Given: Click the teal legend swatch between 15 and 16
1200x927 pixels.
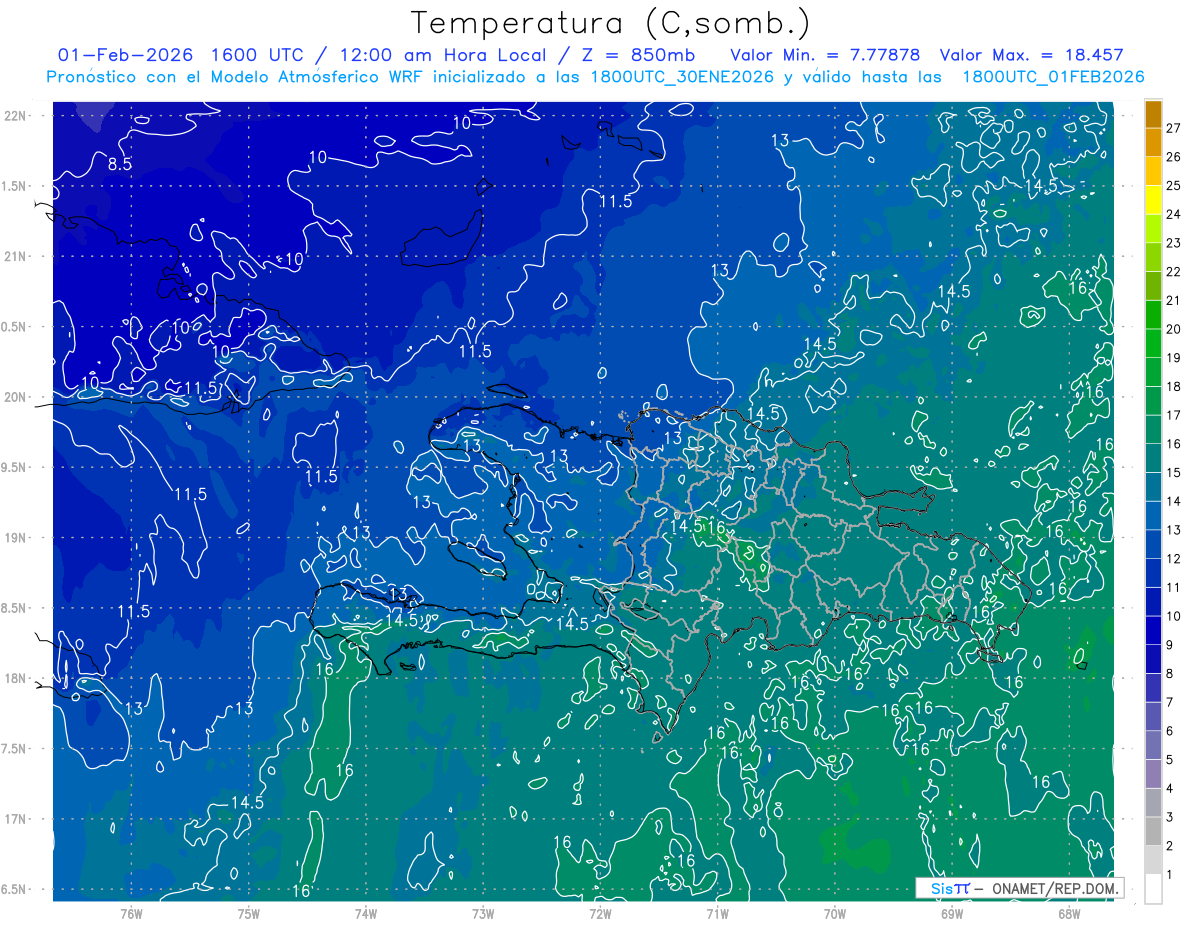Looking at the screenshot, I should [x=1153, y=459].
